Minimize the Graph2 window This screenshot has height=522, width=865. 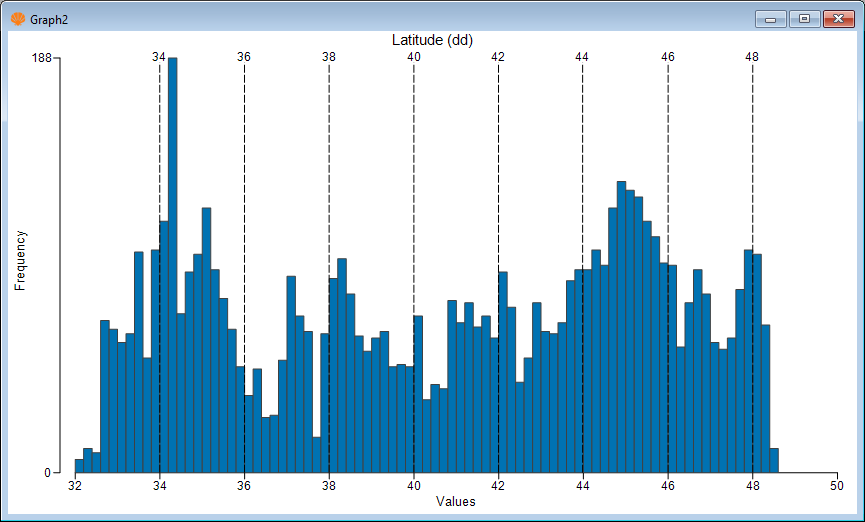tap(770, 19)
